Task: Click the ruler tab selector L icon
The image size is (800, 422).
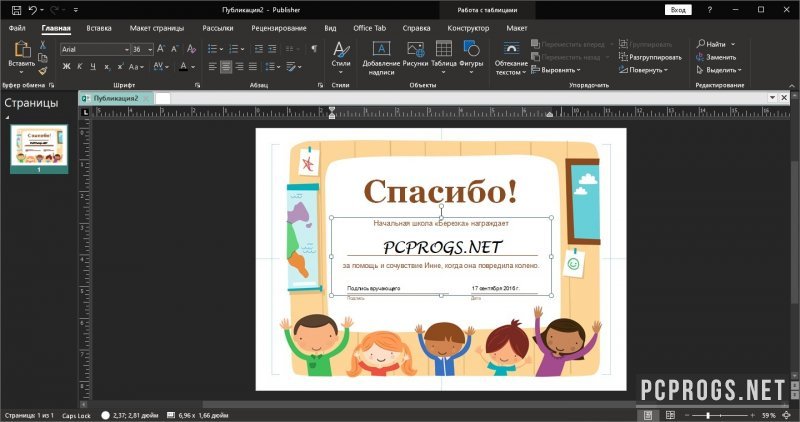Action: coord(85,112)
